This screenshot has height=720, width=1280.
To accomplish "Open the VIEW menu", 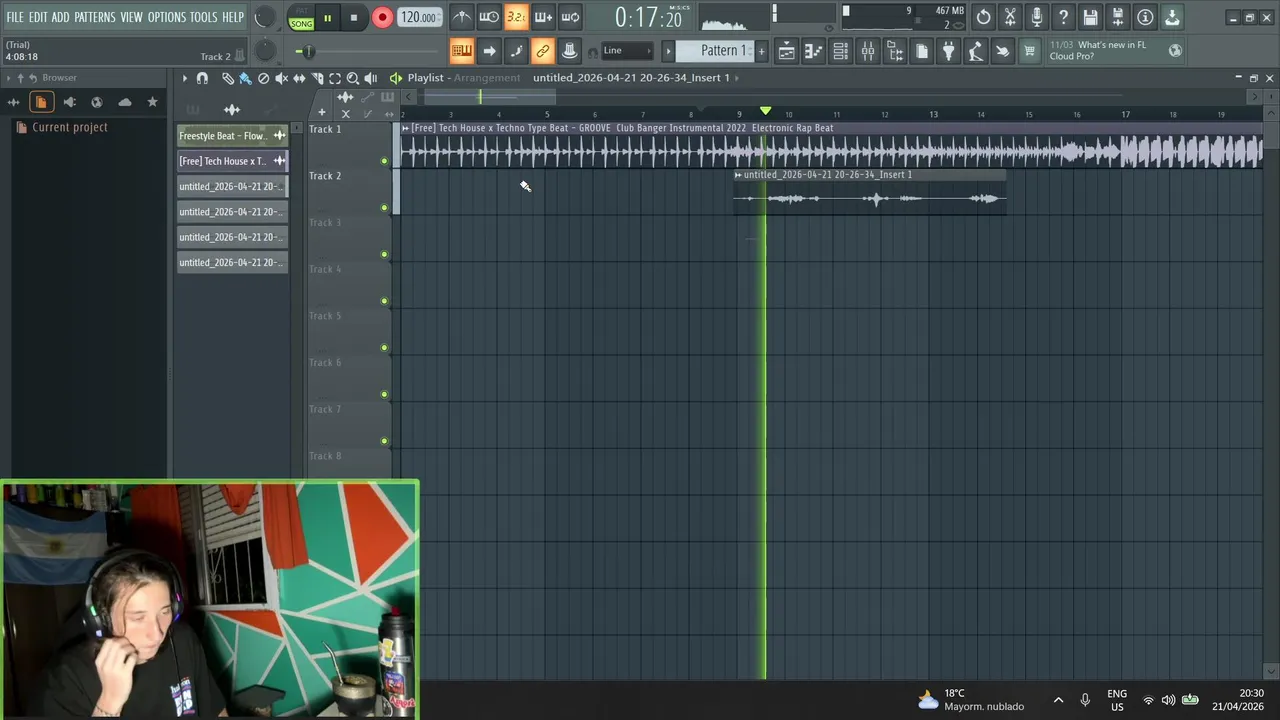I will [x=132, y=17].
